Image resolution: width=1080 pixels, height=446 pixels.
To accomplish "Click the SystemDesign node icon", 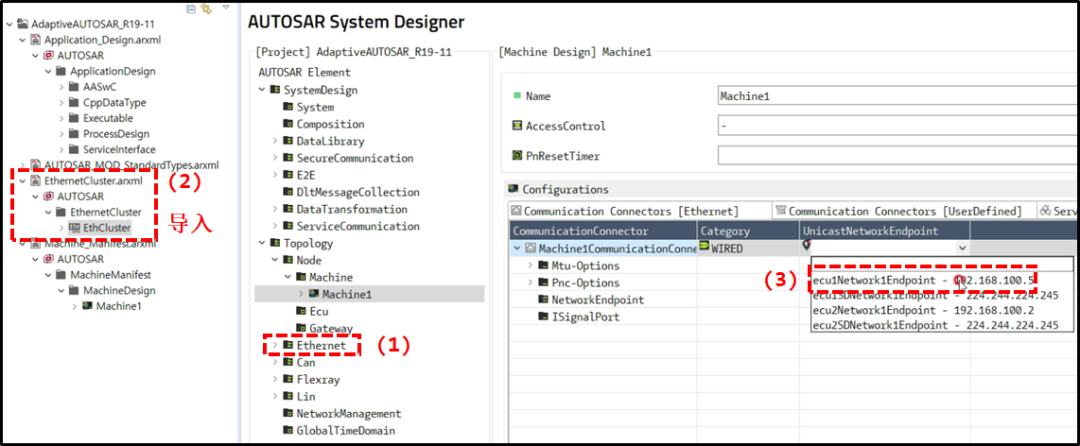I will [x=275, y=90].
